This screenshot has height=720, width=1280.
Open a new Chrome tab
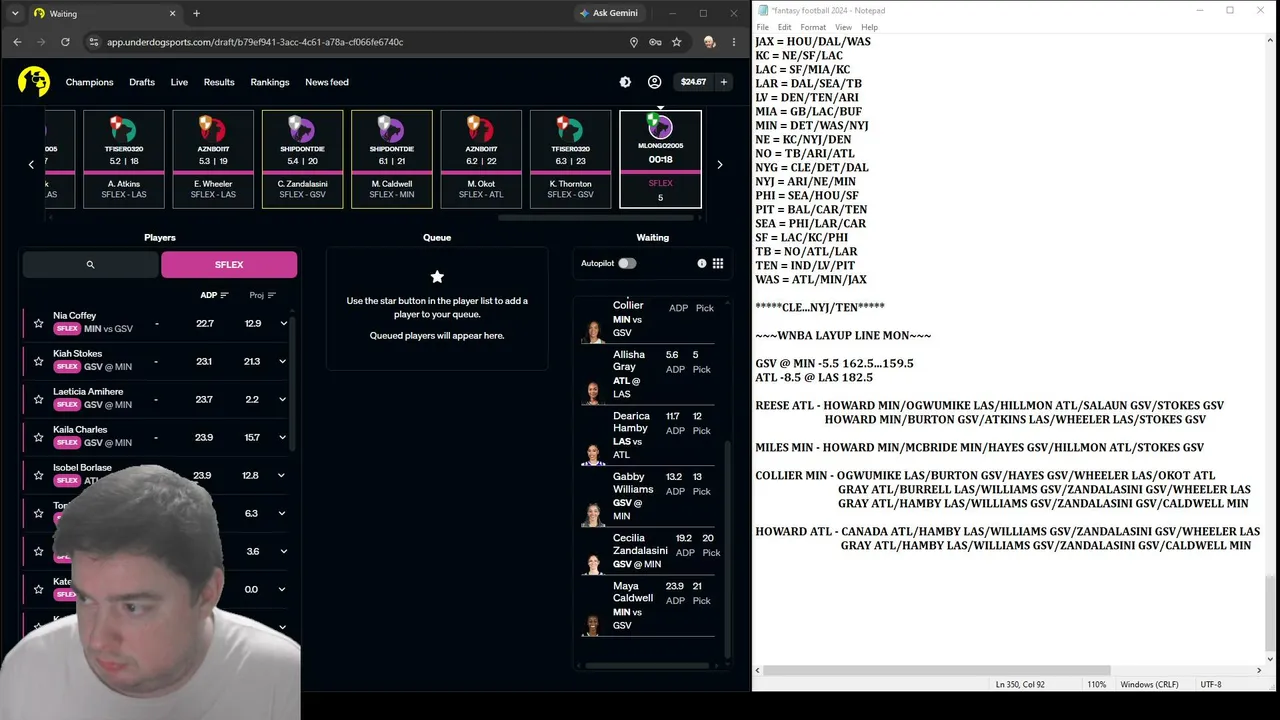[196, 13]
